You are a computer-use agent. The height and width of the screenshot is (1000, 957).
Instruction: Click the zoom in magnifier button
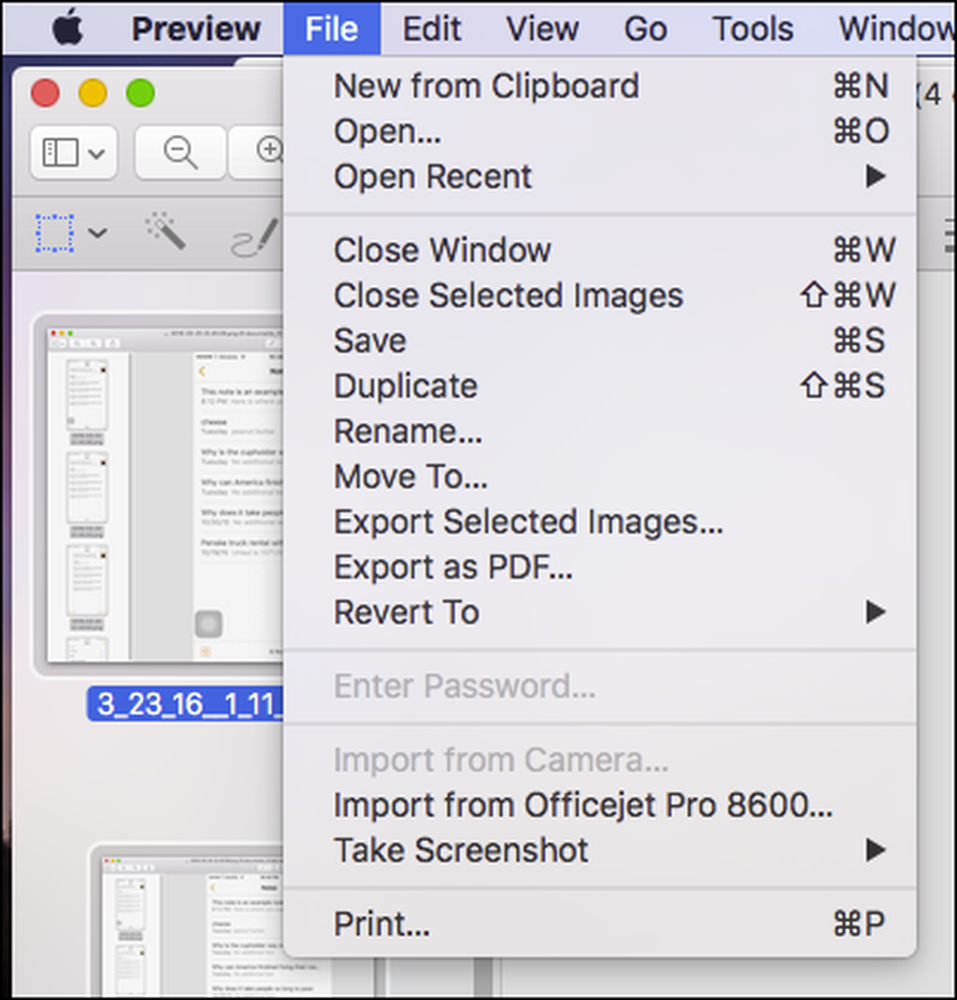pyautogui.click(x=257, y=152)
